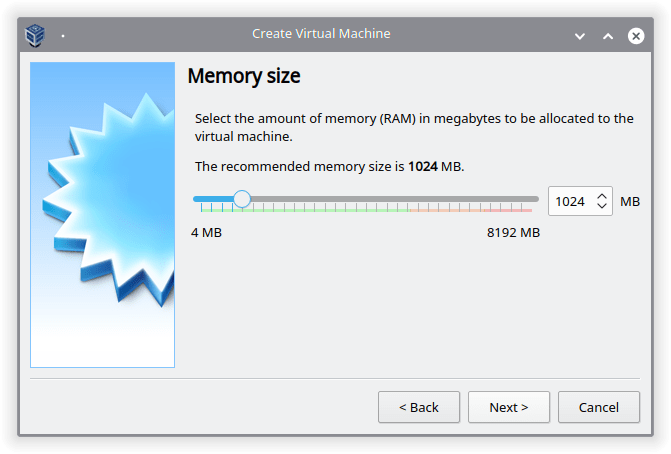The image size is (671, 454).
Task: Maximize window using the up chevron icon
Action: tap(608, 36)
